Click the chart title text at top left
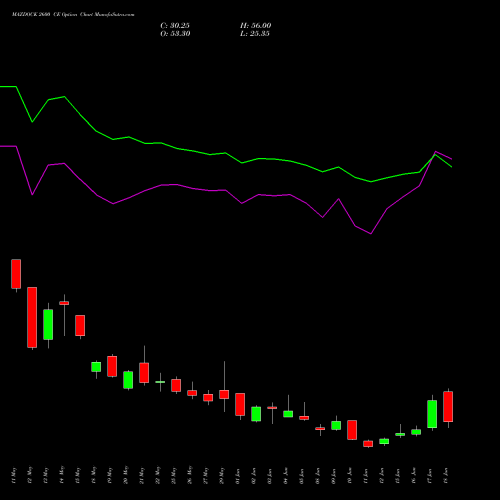The height and width of the screenshot is (500, 500). pos(73,15)
